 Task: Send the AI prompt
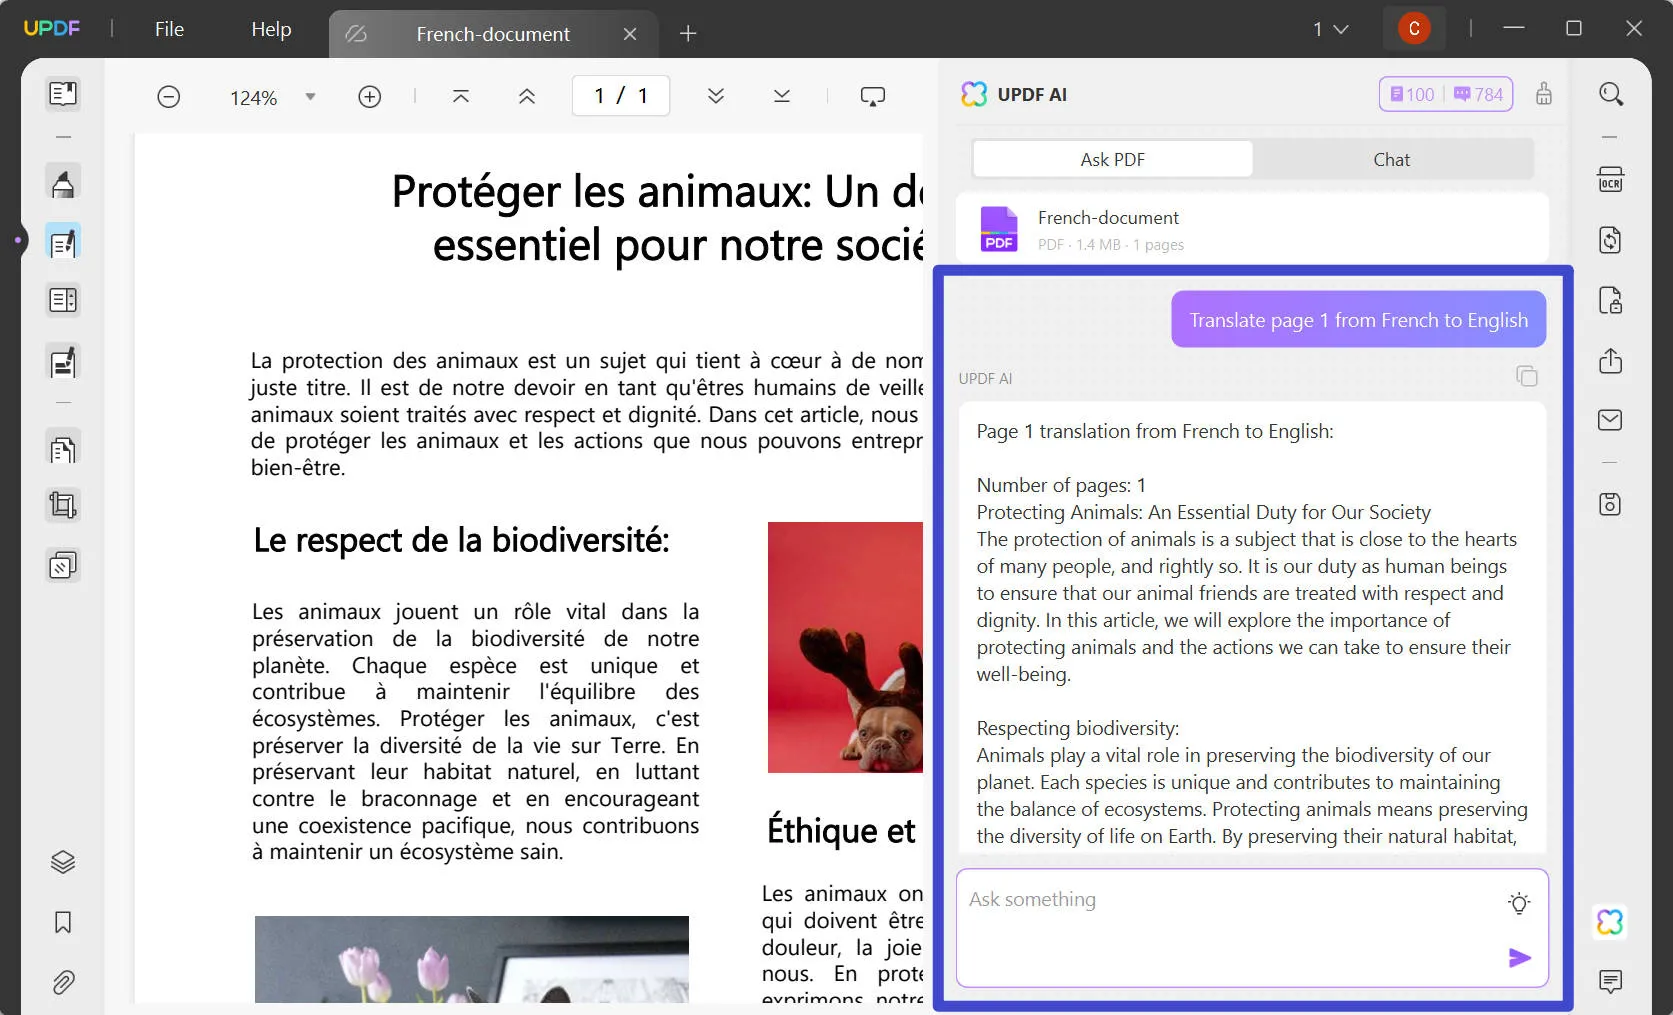(x=1520, y=958)
